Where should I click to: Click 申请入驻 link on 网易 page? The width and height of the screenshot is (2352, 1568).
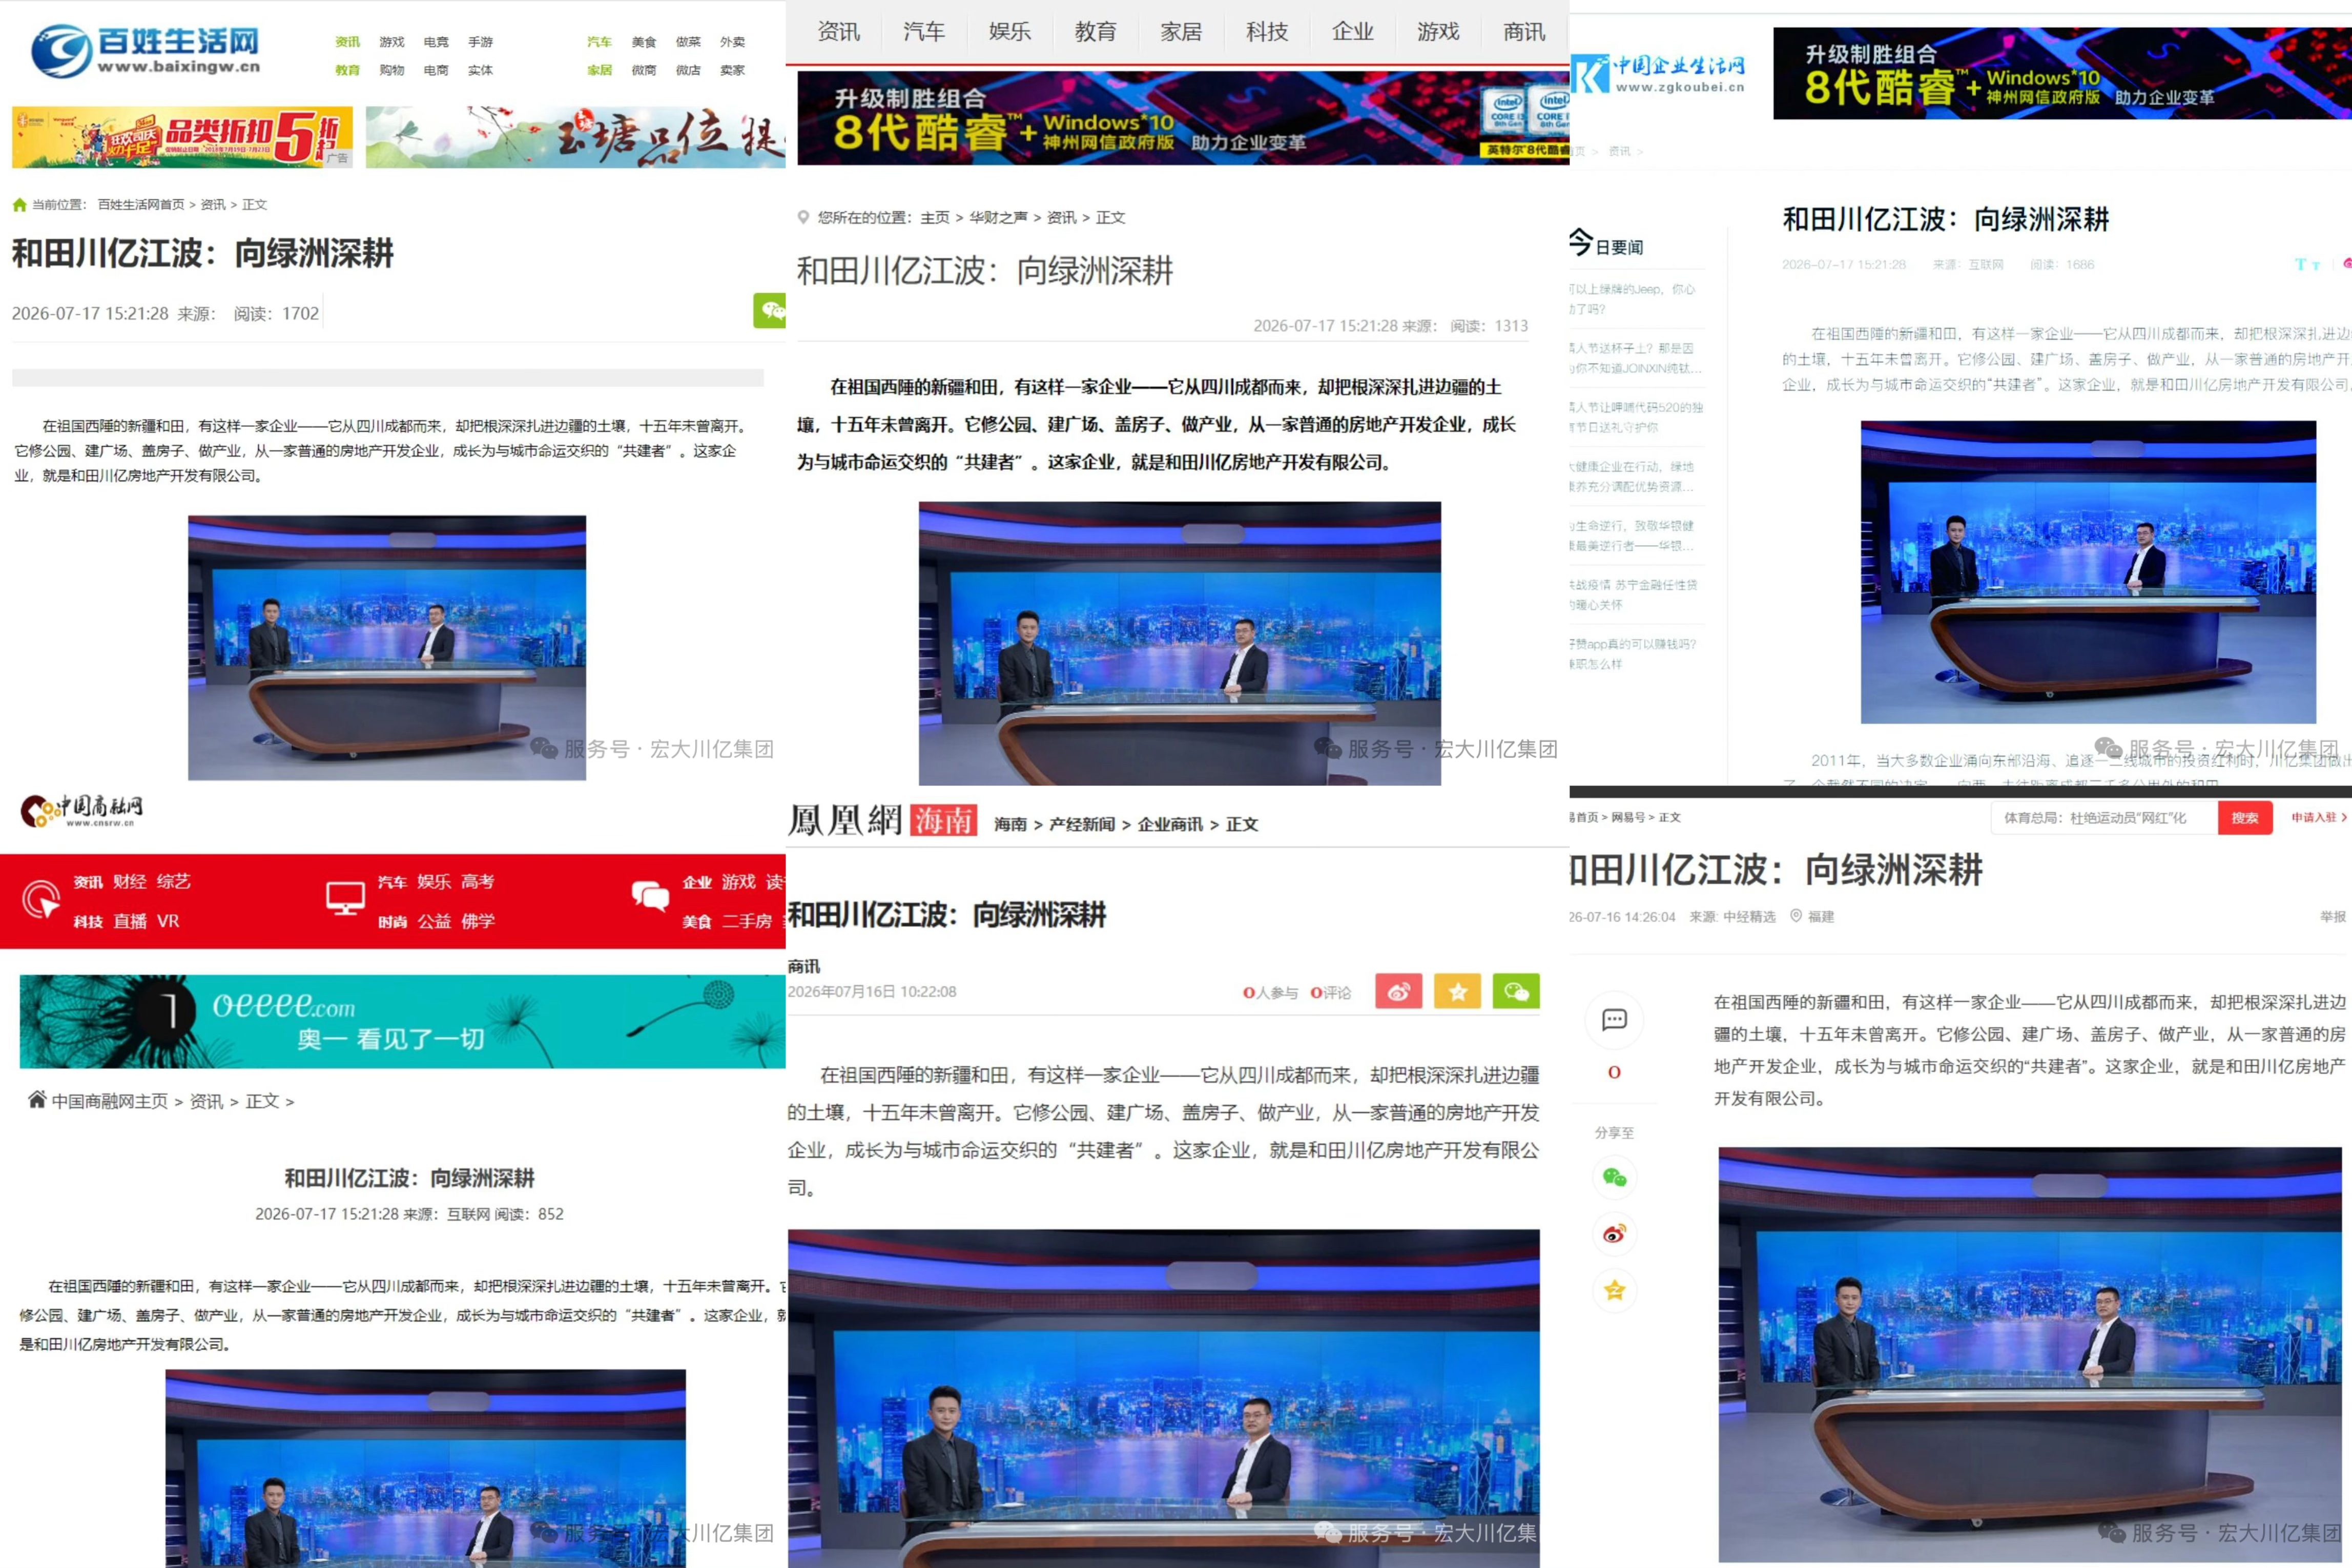[2318, 817]
